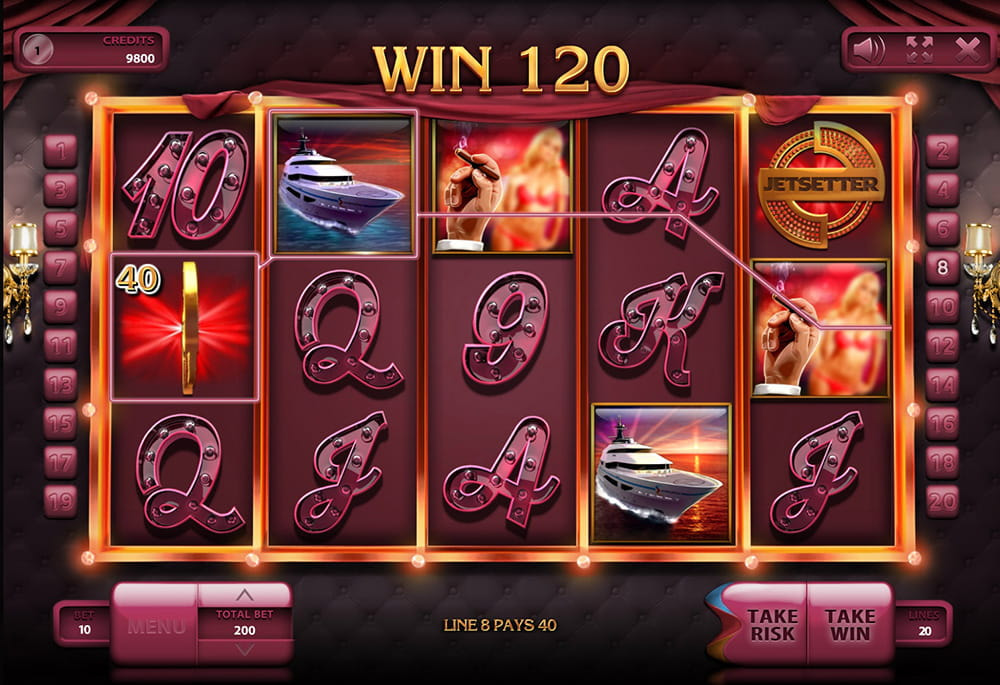This screenshot has height=685, width=1000.
Task: Click the yacht symbol on reel two
Action: (344, 184)
